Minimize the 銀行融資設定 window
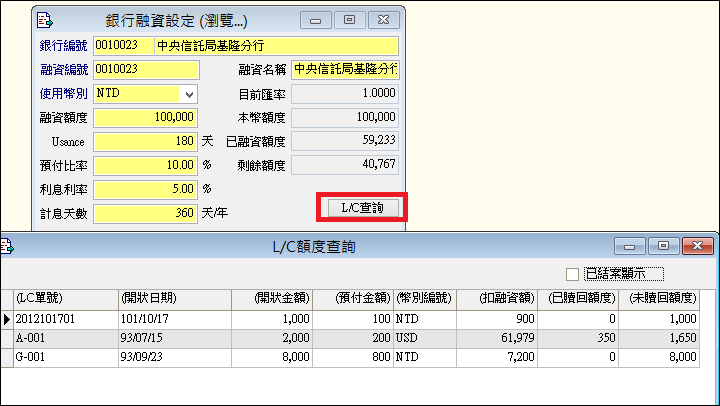Viewport: 720px width, 406px height. [317, 20]
